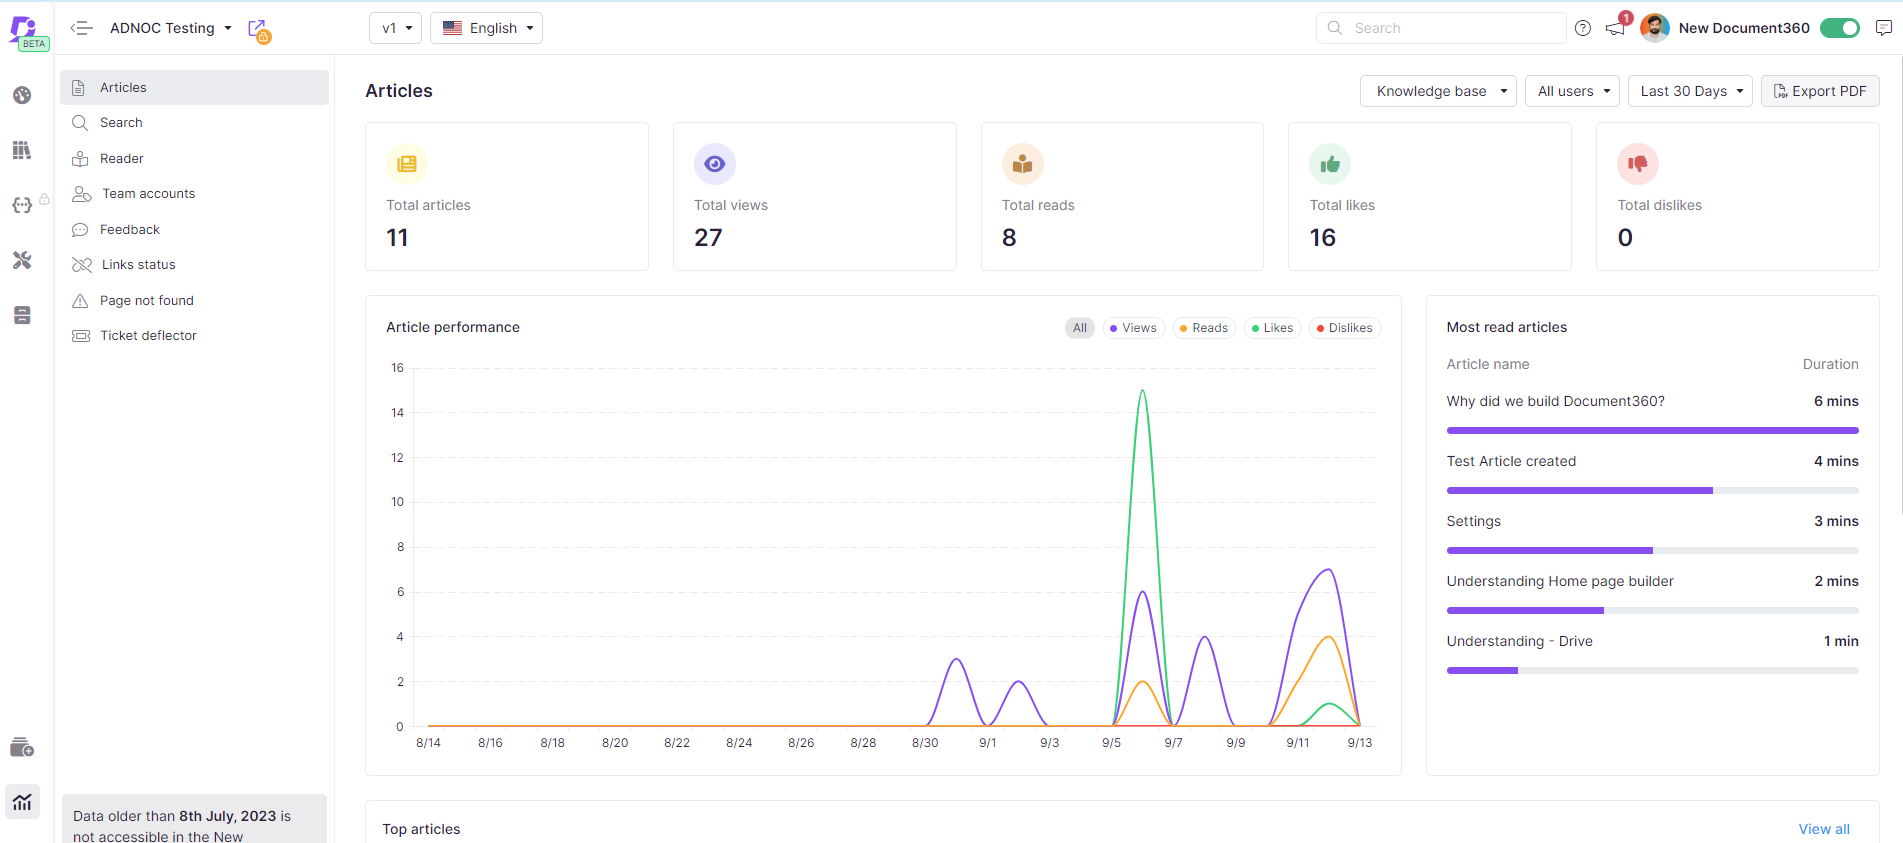
Task: Select Search in analytics menu
Action: (x=194, y=123)
